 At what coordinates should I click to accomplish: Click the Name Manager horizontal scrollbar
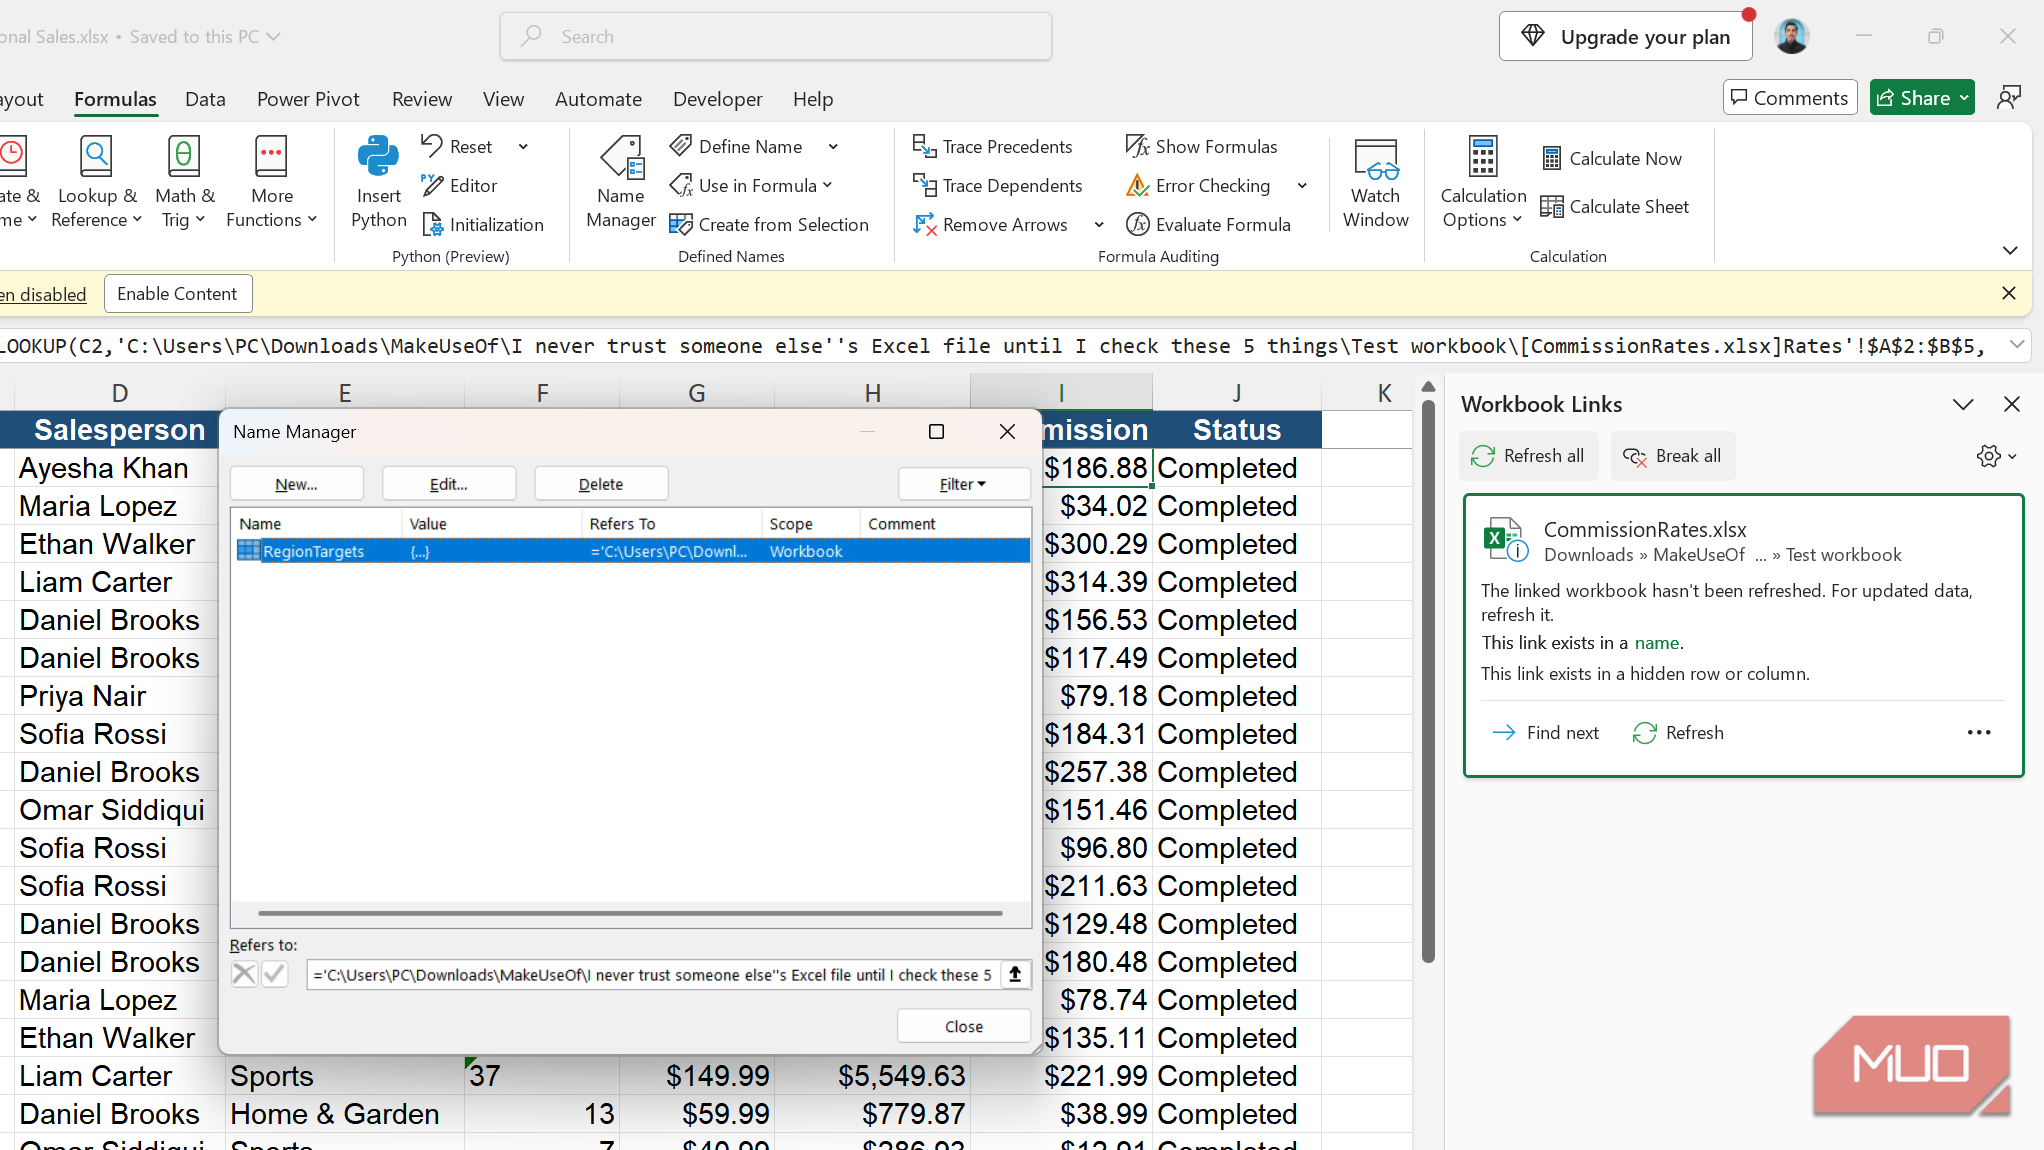click(630, 913)
